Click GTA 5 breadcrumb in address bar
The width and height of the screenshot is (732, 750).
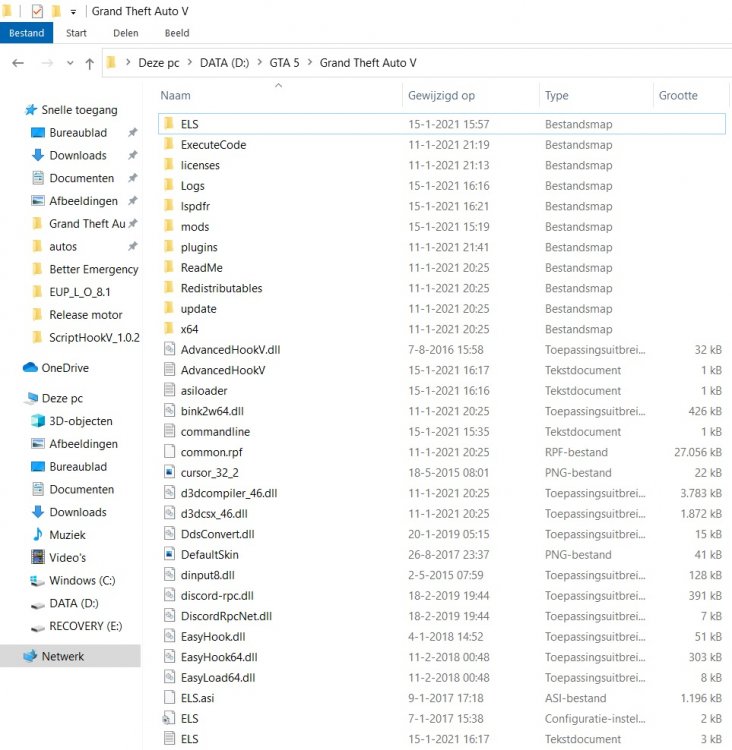coord(284,63)
